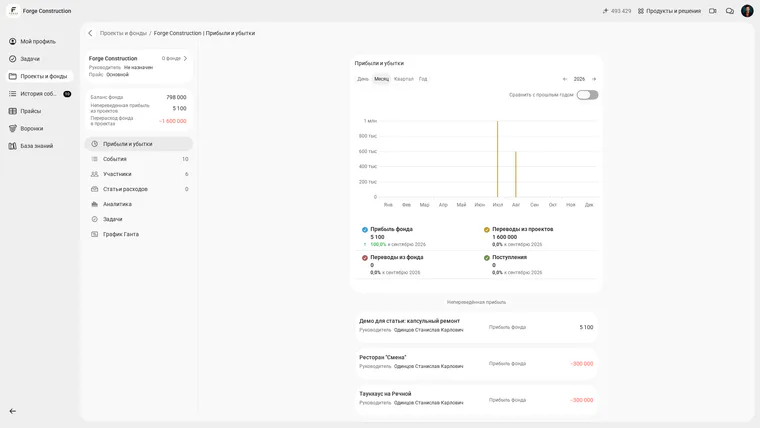Click the event history notification badge
The image size is (760, 428).
(x=67, y=94)
